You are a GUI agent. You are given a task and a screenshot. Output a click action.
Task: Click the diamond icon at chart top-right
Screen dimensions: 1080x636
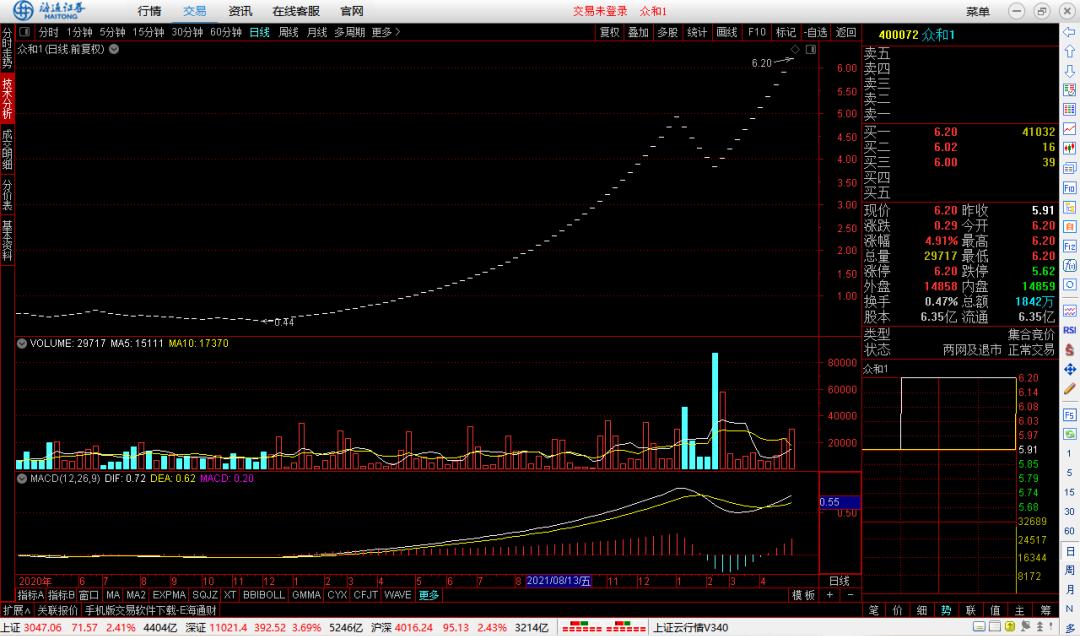click(796, 50)
